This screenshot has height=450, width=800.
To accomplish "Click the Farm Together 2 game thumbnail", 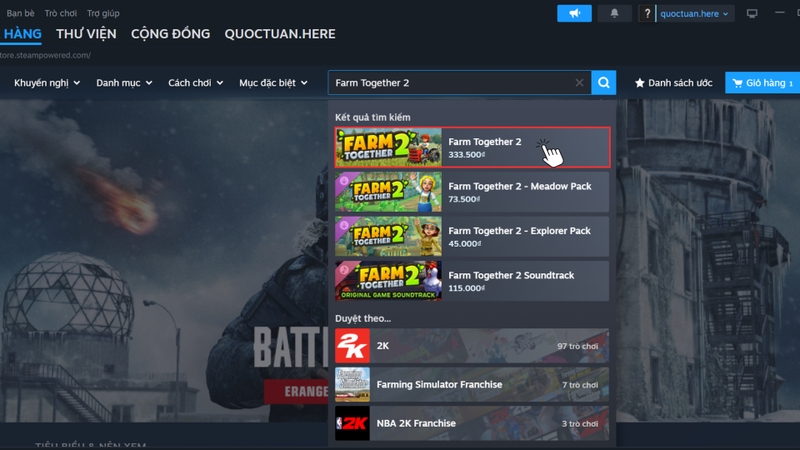I will coord(388,147).
